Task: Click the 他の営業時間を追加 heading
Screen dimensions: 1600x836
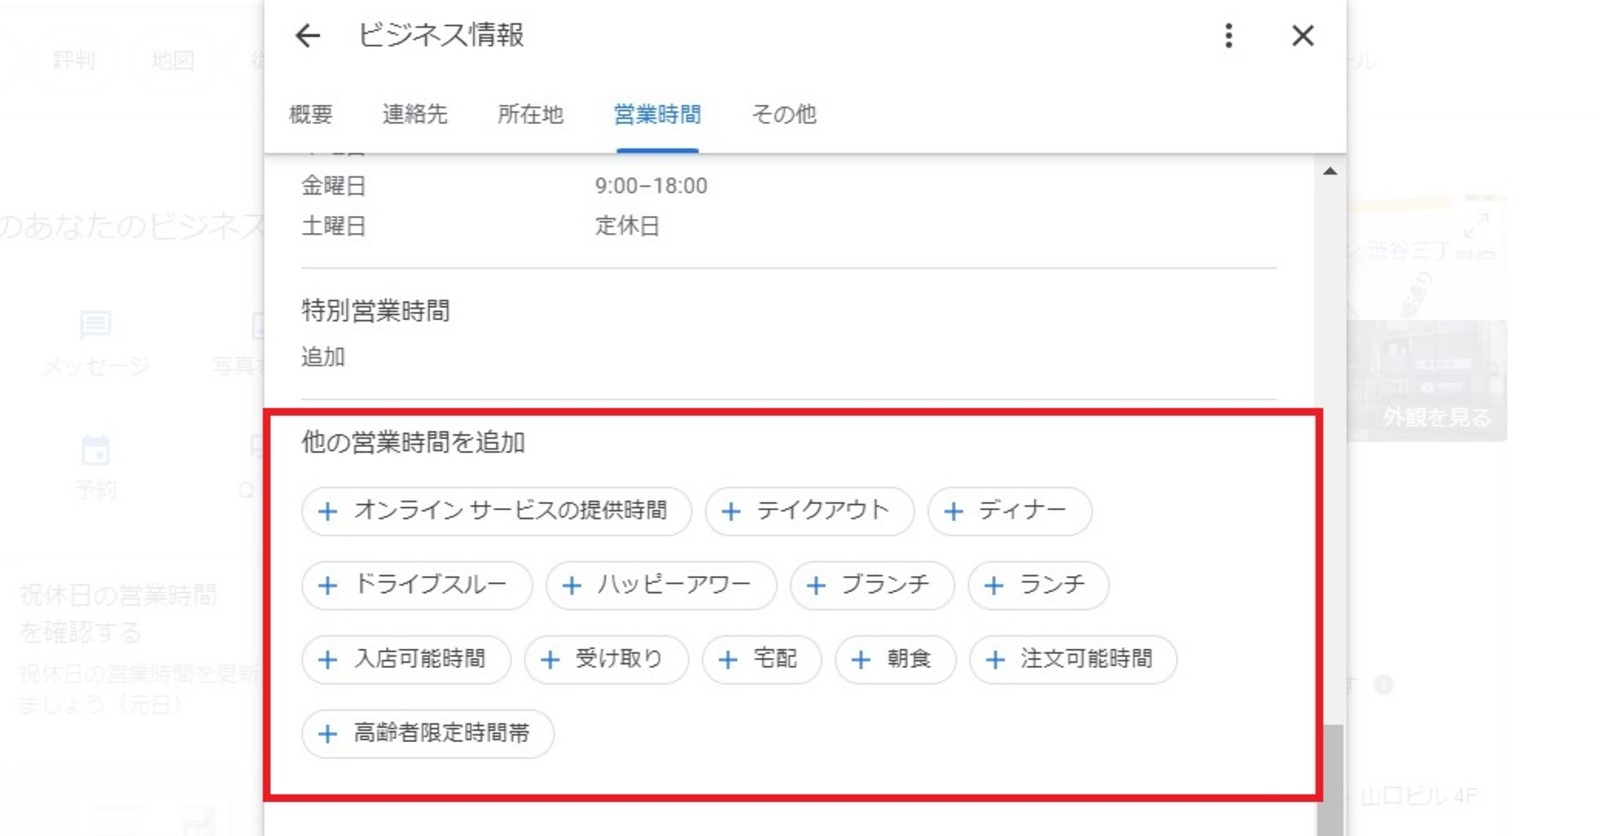Action: [413, 443]
